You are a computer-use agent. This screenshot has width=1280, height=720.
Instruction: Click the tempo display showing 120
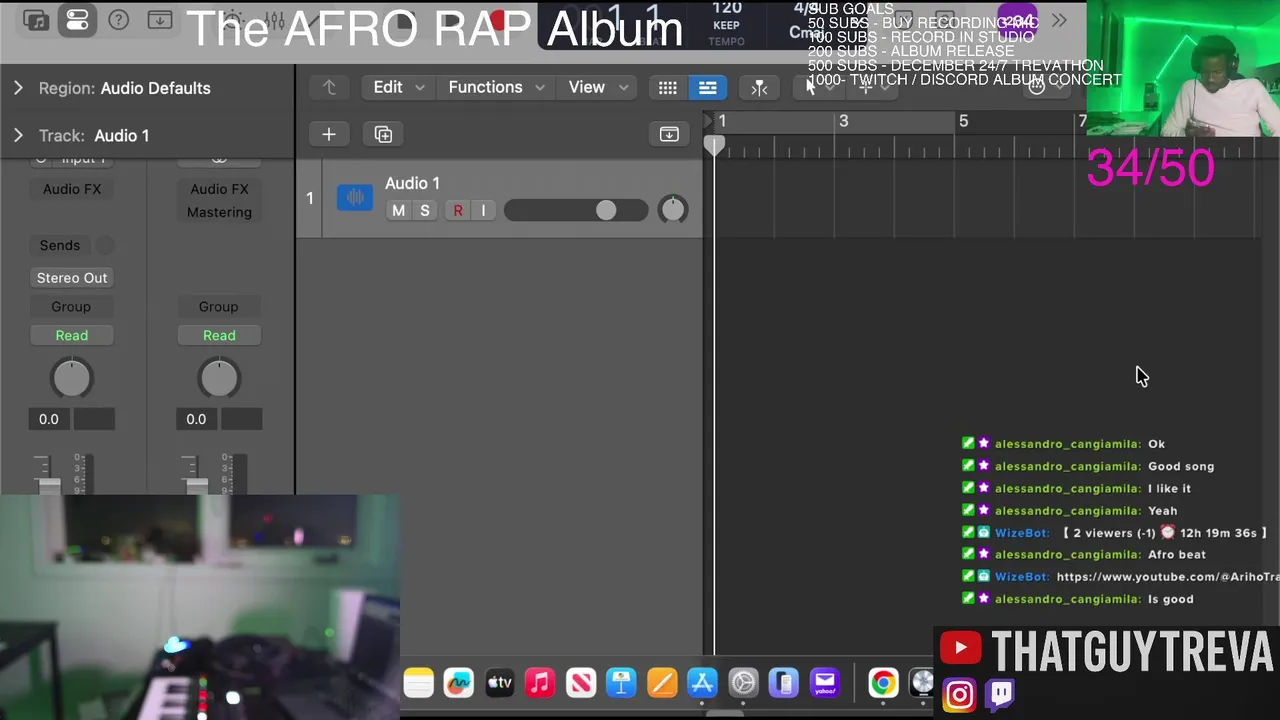(x=727, y=10)
